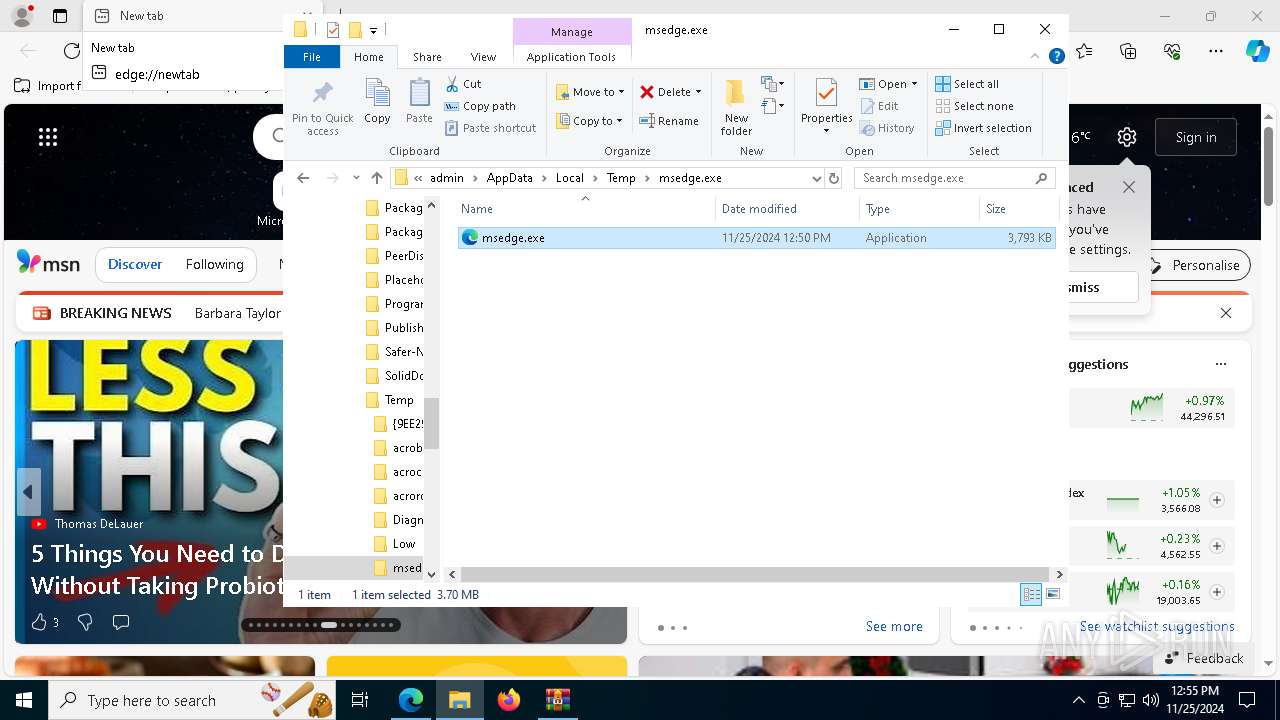The width and height of the screenshot is (1280, 720).
Task: Collapse the ribbon with chevron
Action: click(1036, 57)
